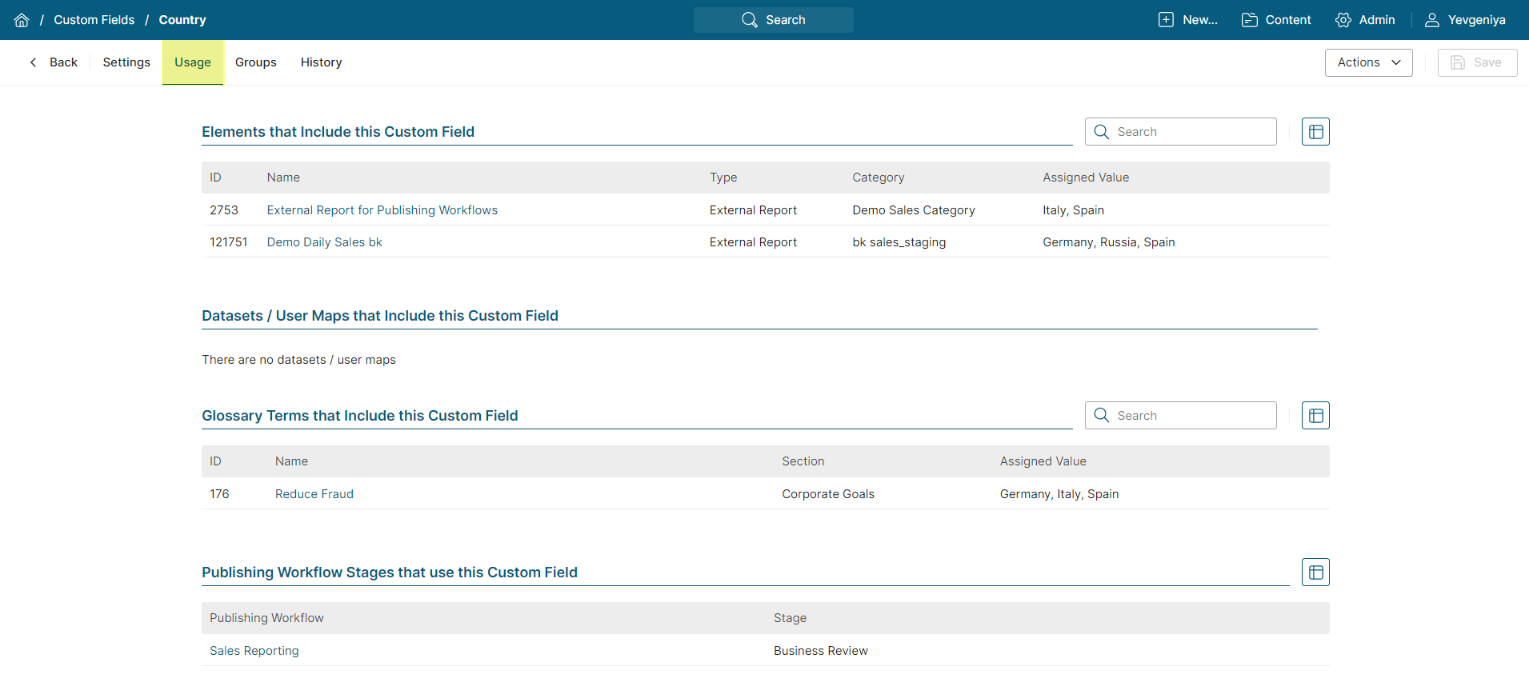The height and width of the screenshot is (678, 1529).
Task: Open the Reduce Fraud glossary term
Action: [x=314, y=494]
